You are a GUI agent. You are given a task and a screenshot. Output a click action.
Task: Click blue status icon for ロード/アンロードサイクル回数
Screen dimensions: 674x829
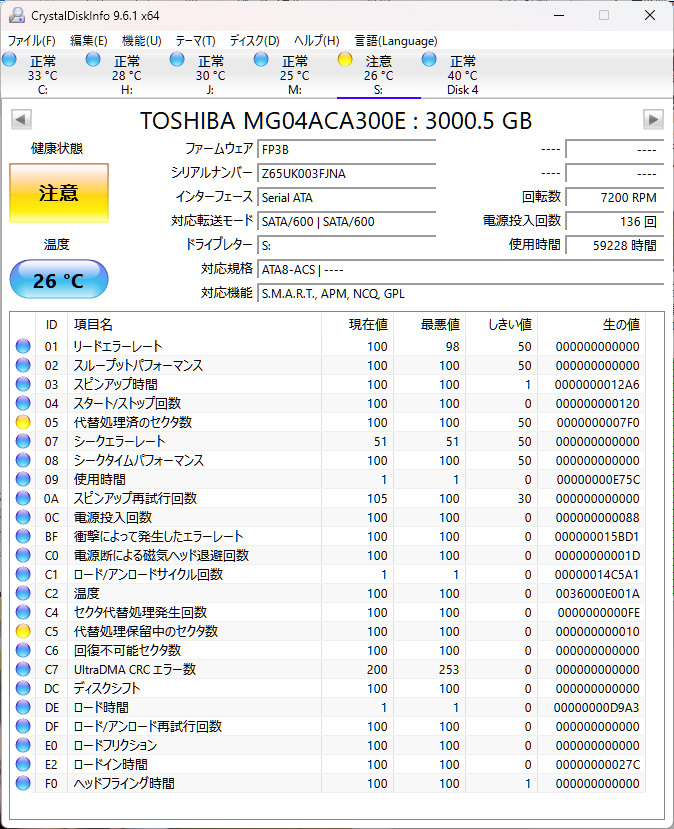coord(23,574)
